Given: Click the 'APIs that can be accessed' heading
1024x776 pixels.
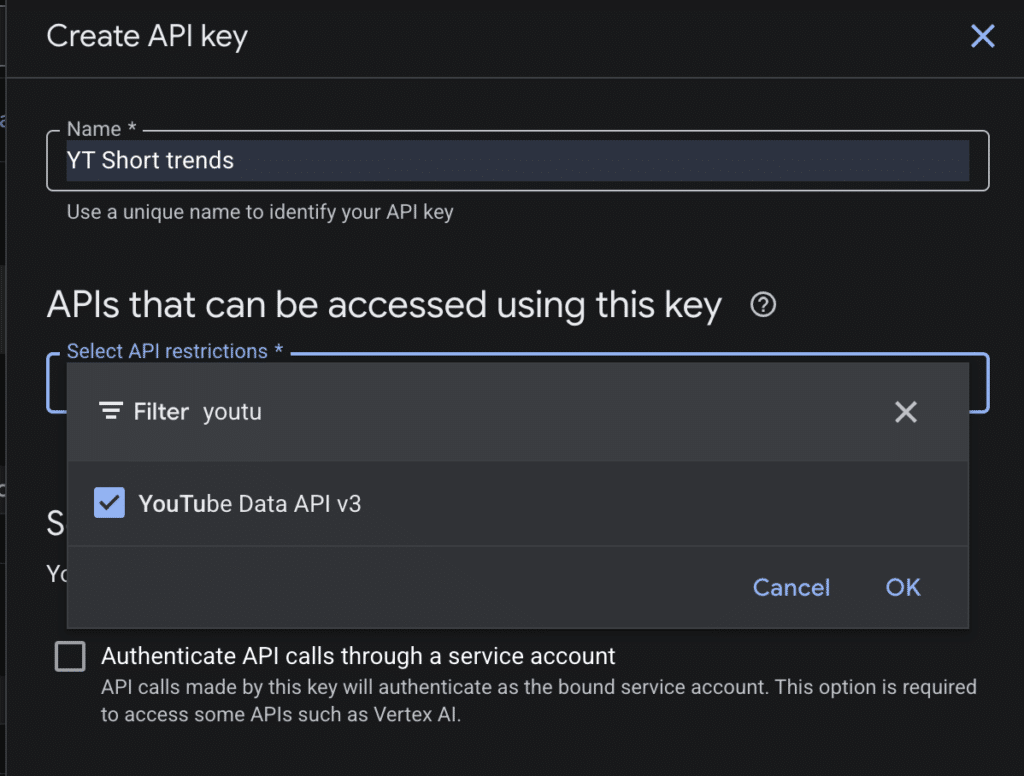Looking at the screenshot, I should click(384, 305).
